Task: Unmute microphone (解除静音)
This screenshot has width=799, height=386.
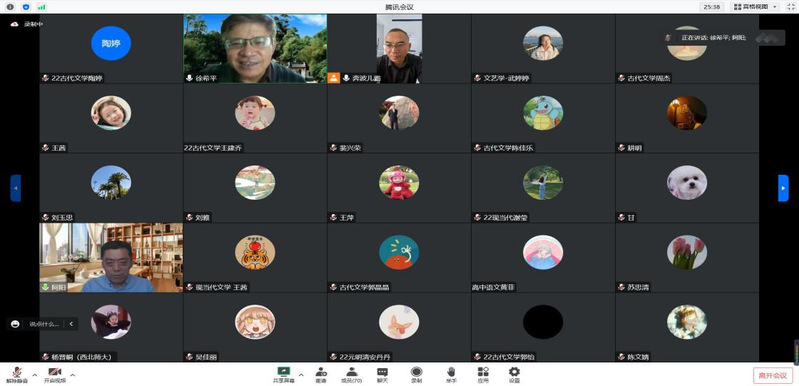Action: tap(17, 375)
